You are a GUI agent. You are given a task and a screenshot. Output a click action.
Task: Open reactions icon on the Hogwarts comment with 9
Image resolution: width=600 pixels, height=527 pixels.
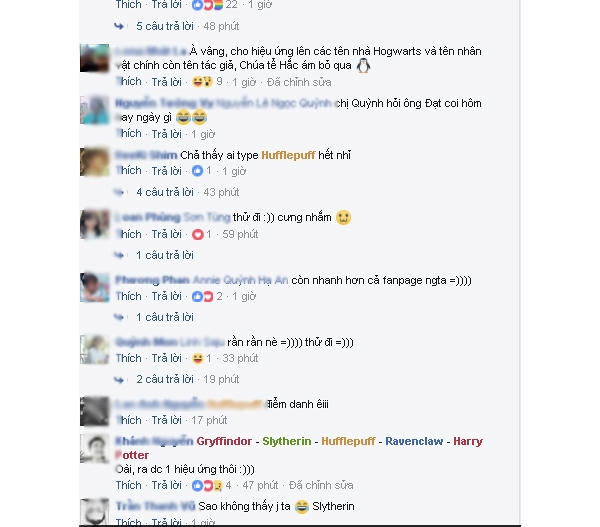pyautogui.click(x=202, y=82)
